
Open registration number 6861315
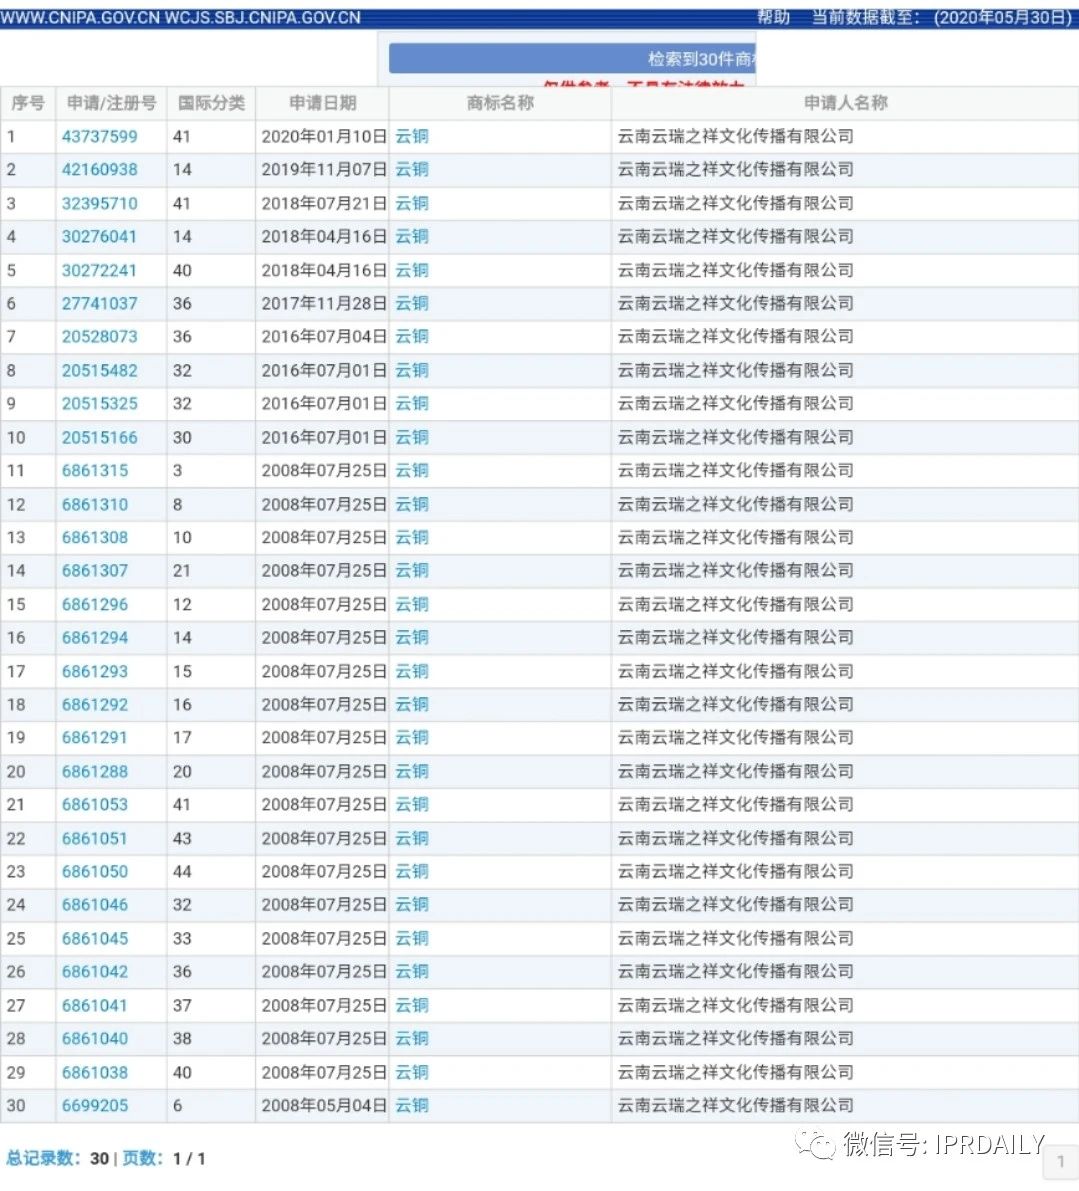point(95,471)
